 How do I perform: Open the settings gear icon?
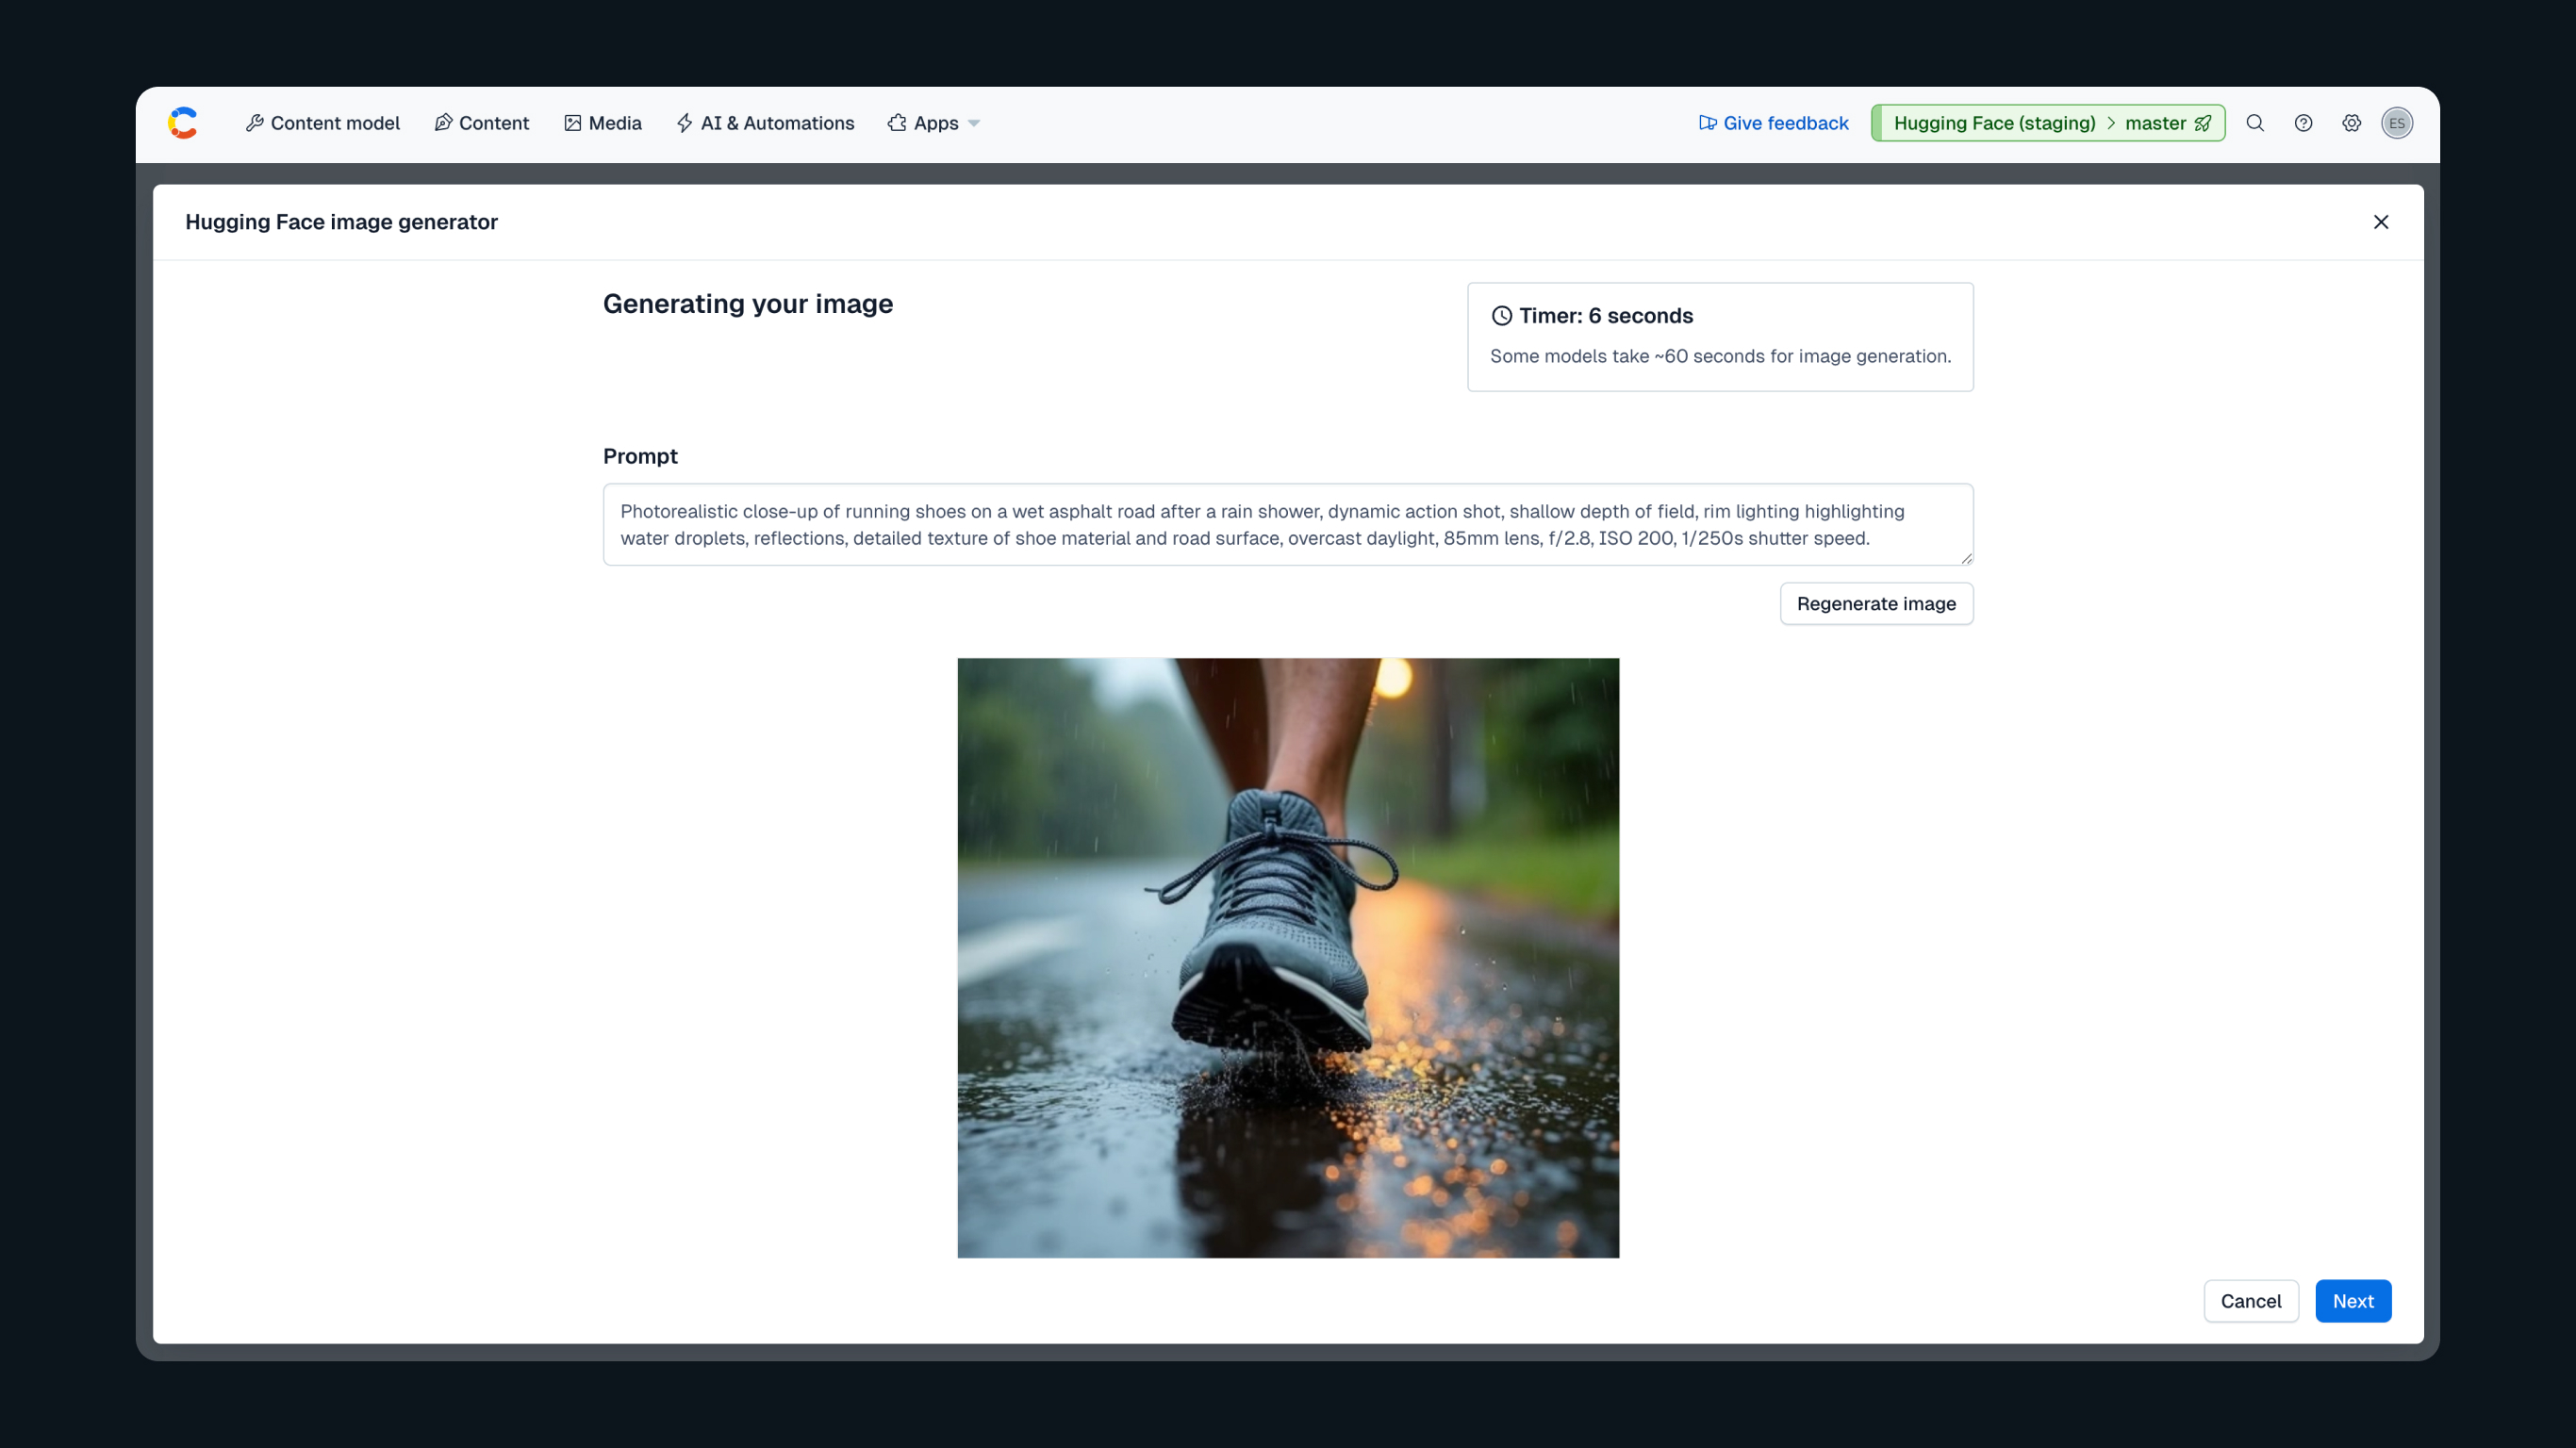tap(2351, 123)
